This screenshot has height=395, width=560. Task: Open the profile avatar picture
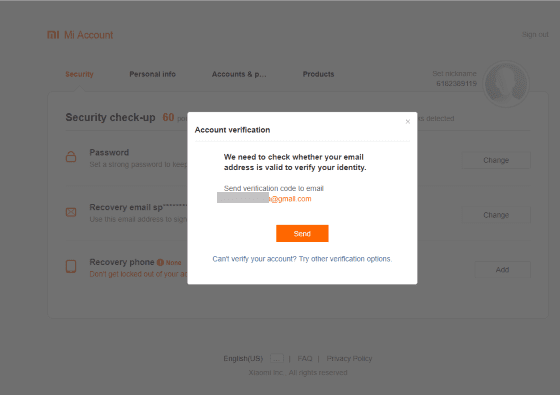[x=506, y=84]
